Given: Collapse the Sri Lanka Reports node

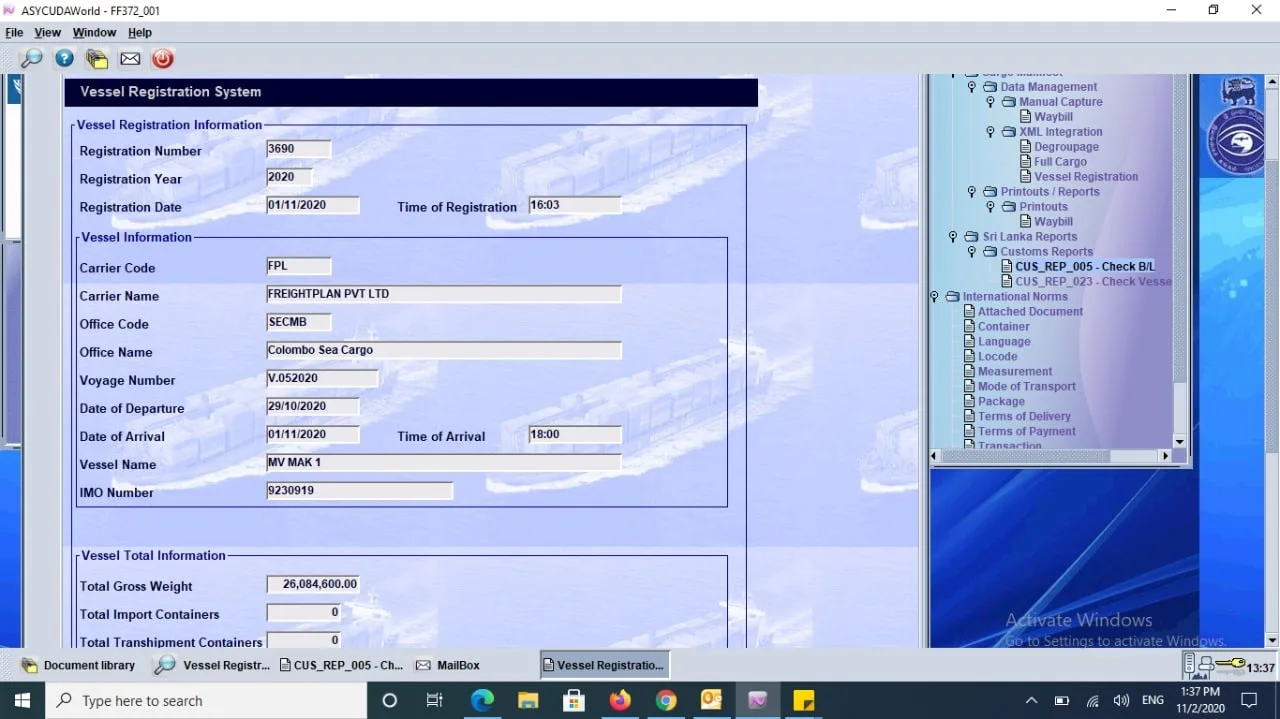Looking at the screenshot, I should tap(953, 237).
